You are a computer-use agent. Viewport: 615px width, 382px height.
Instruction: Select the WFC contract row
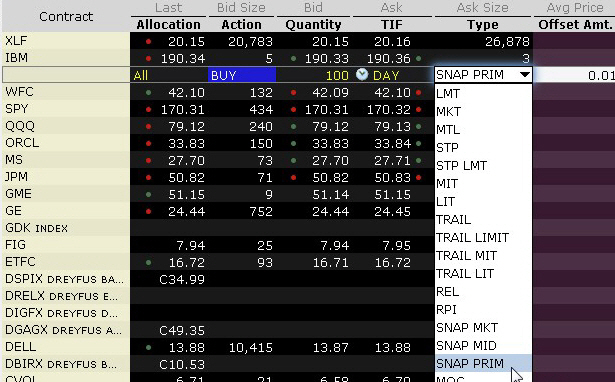click(66, 92)
